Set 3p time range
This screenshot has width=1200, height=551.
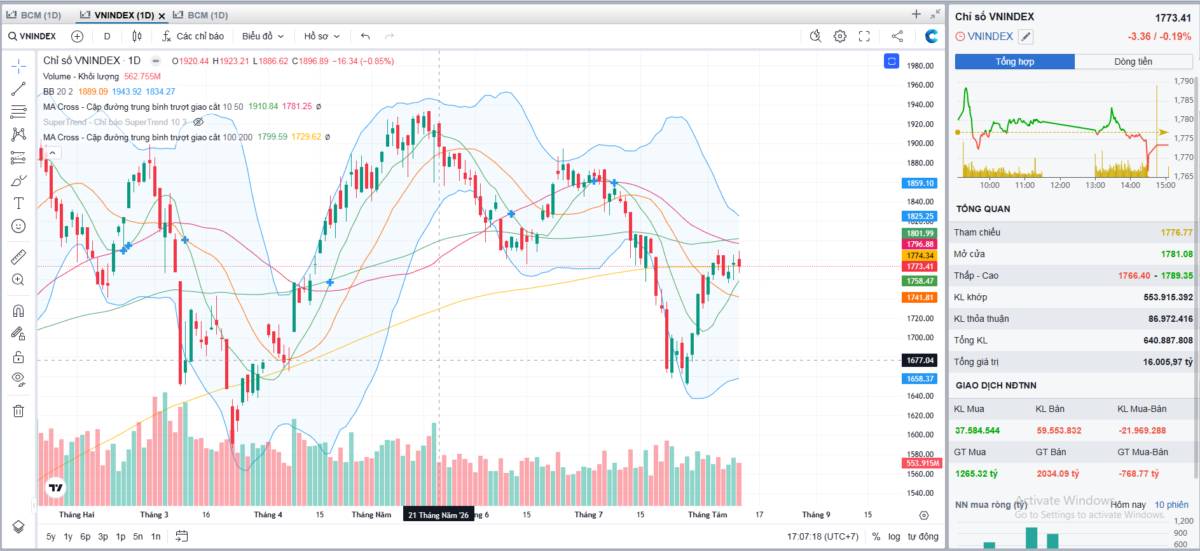103,537
